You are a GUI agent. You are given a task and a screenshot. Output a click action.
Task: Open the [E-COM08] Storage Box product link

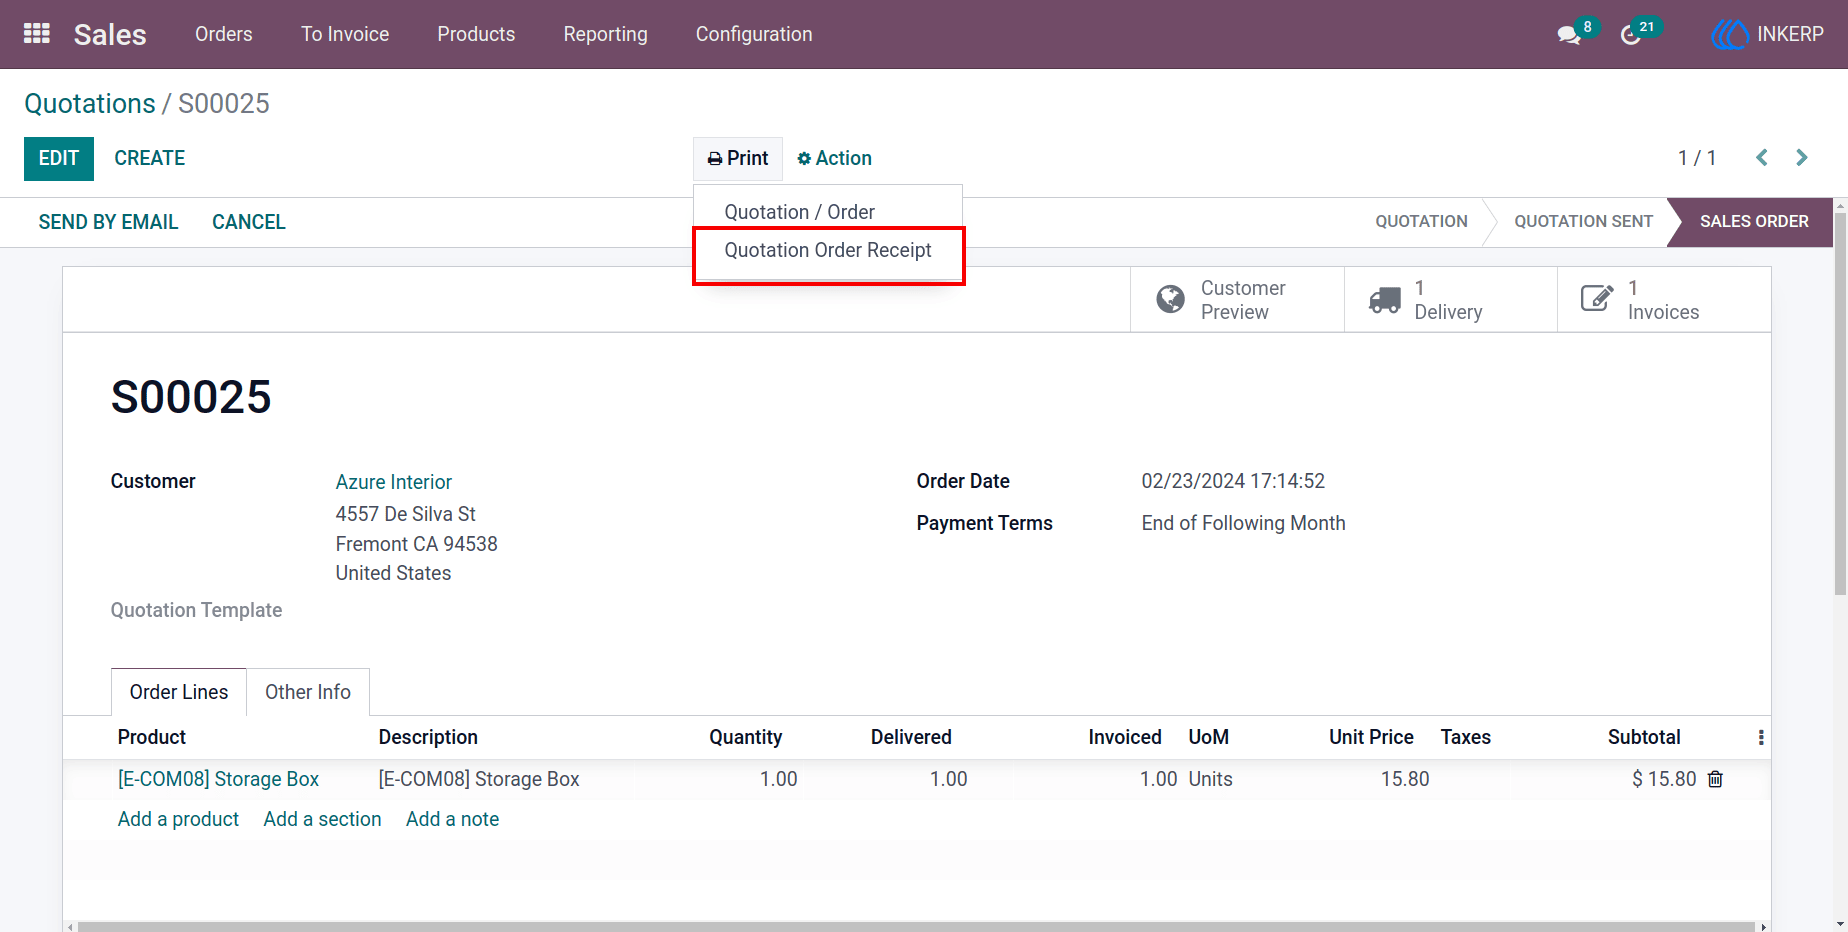[x=218, y=779]
